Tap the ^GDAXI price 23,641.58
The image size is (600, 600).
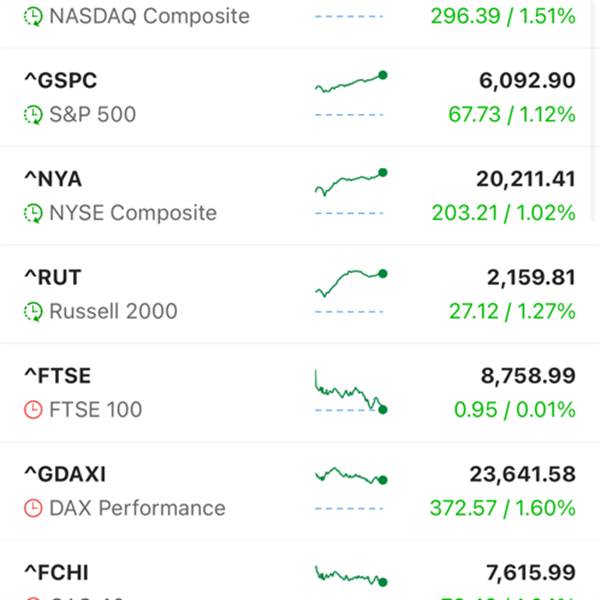coord(523,474)
